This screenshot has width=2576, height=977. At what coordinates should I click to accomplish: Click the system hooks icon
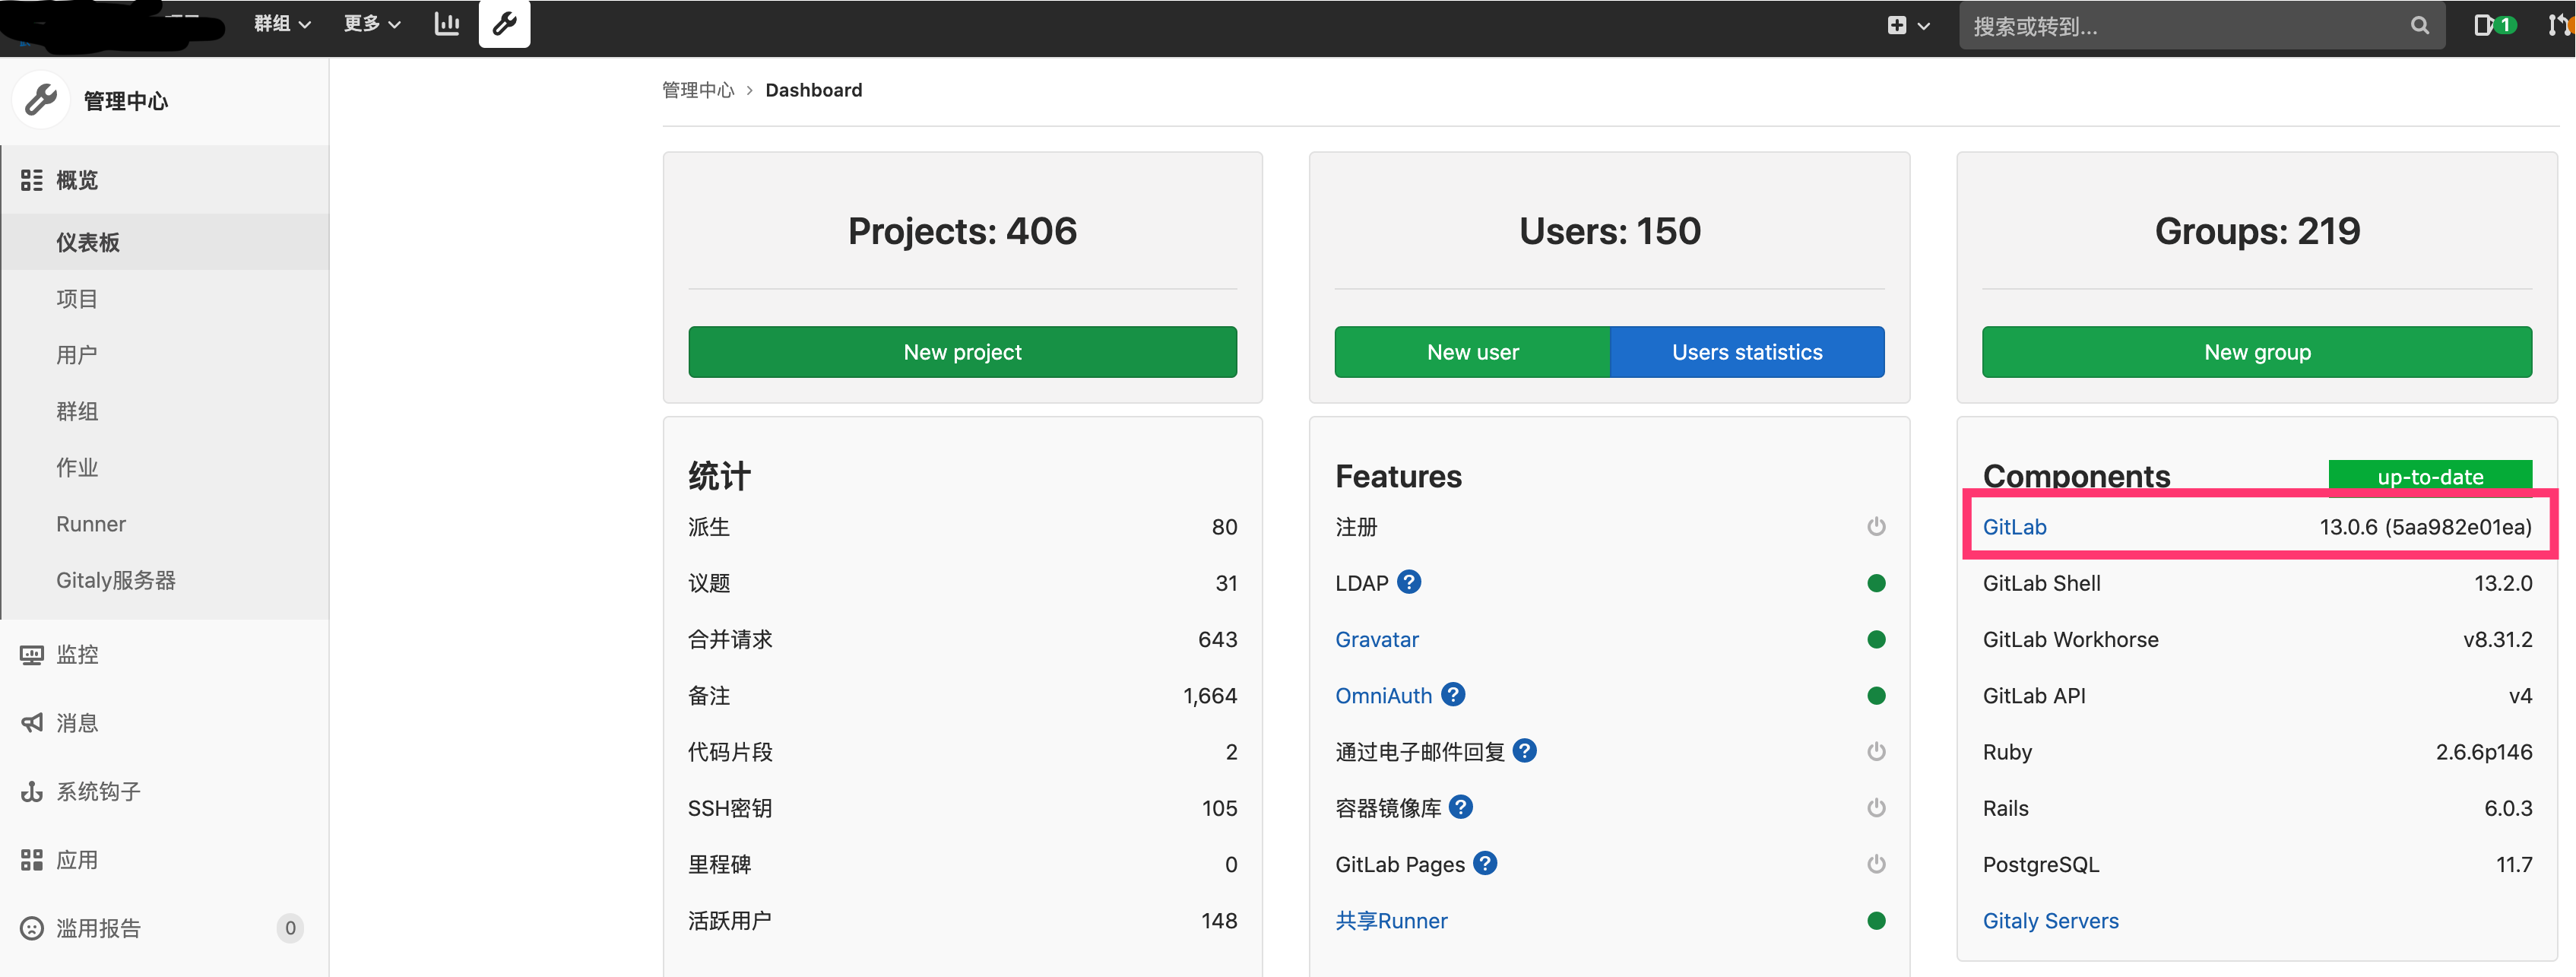click(31, 792)
